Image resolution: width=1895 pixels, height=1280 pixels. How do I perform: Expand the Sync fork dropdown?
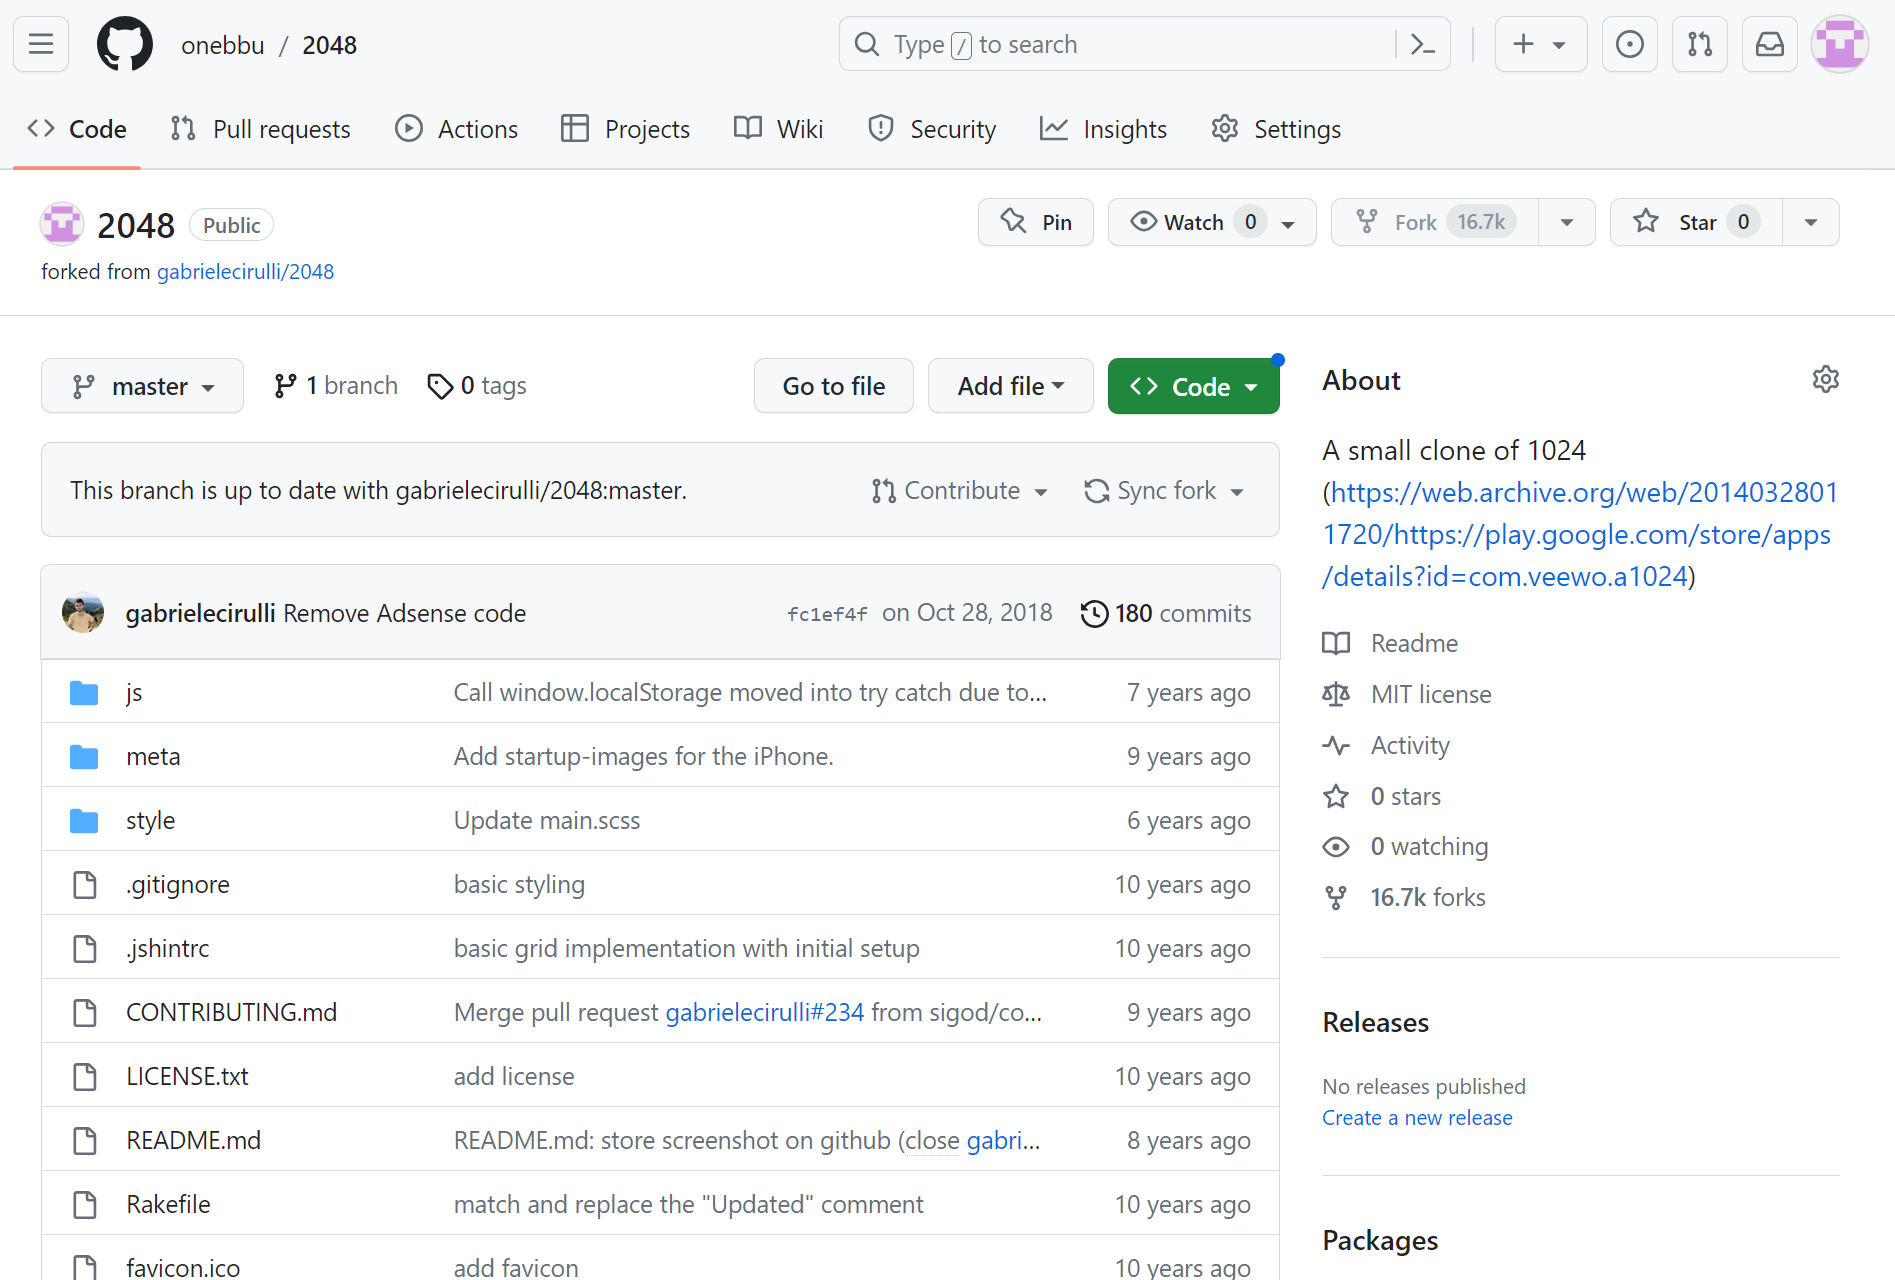1164,491
